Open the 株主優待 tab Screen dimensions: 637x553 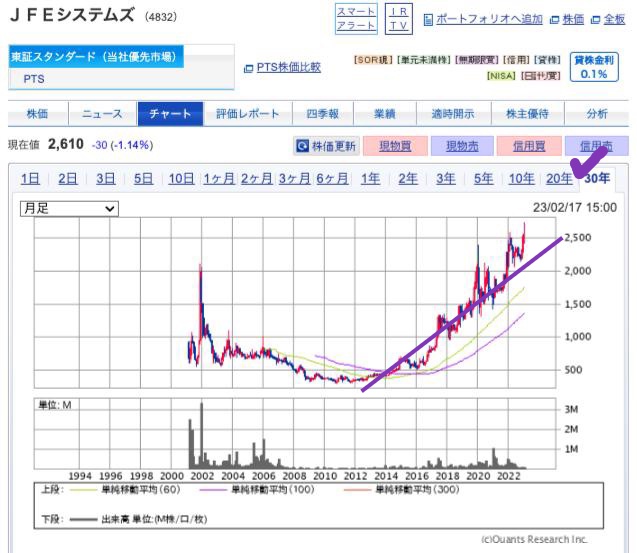click(x=527, y=114)
